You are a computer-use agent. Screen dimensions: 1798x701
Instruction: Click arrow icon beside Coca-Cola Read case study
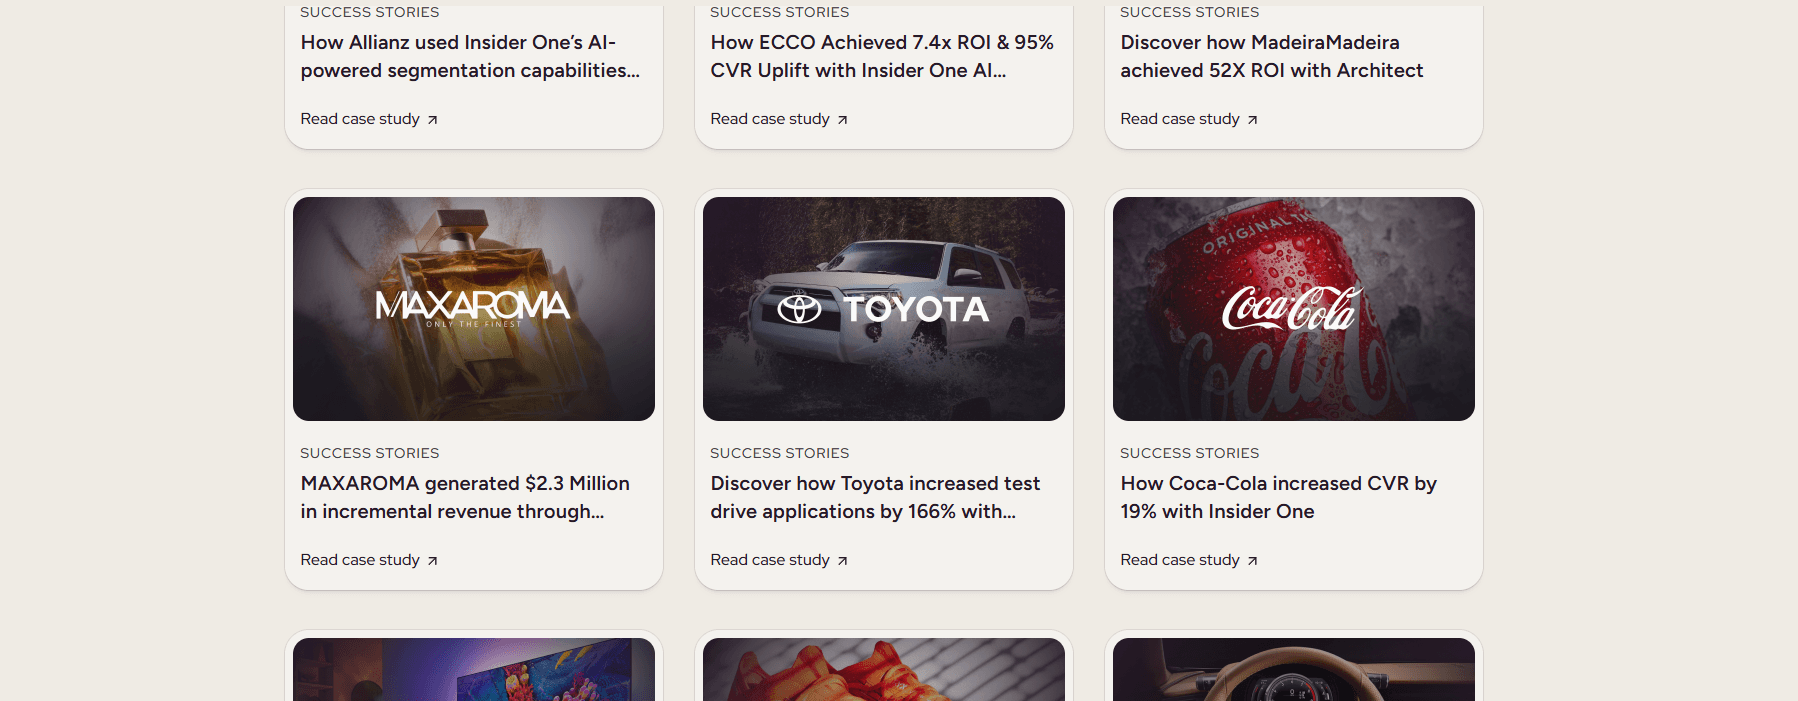pyautogui.click(x=1252, y=561)
